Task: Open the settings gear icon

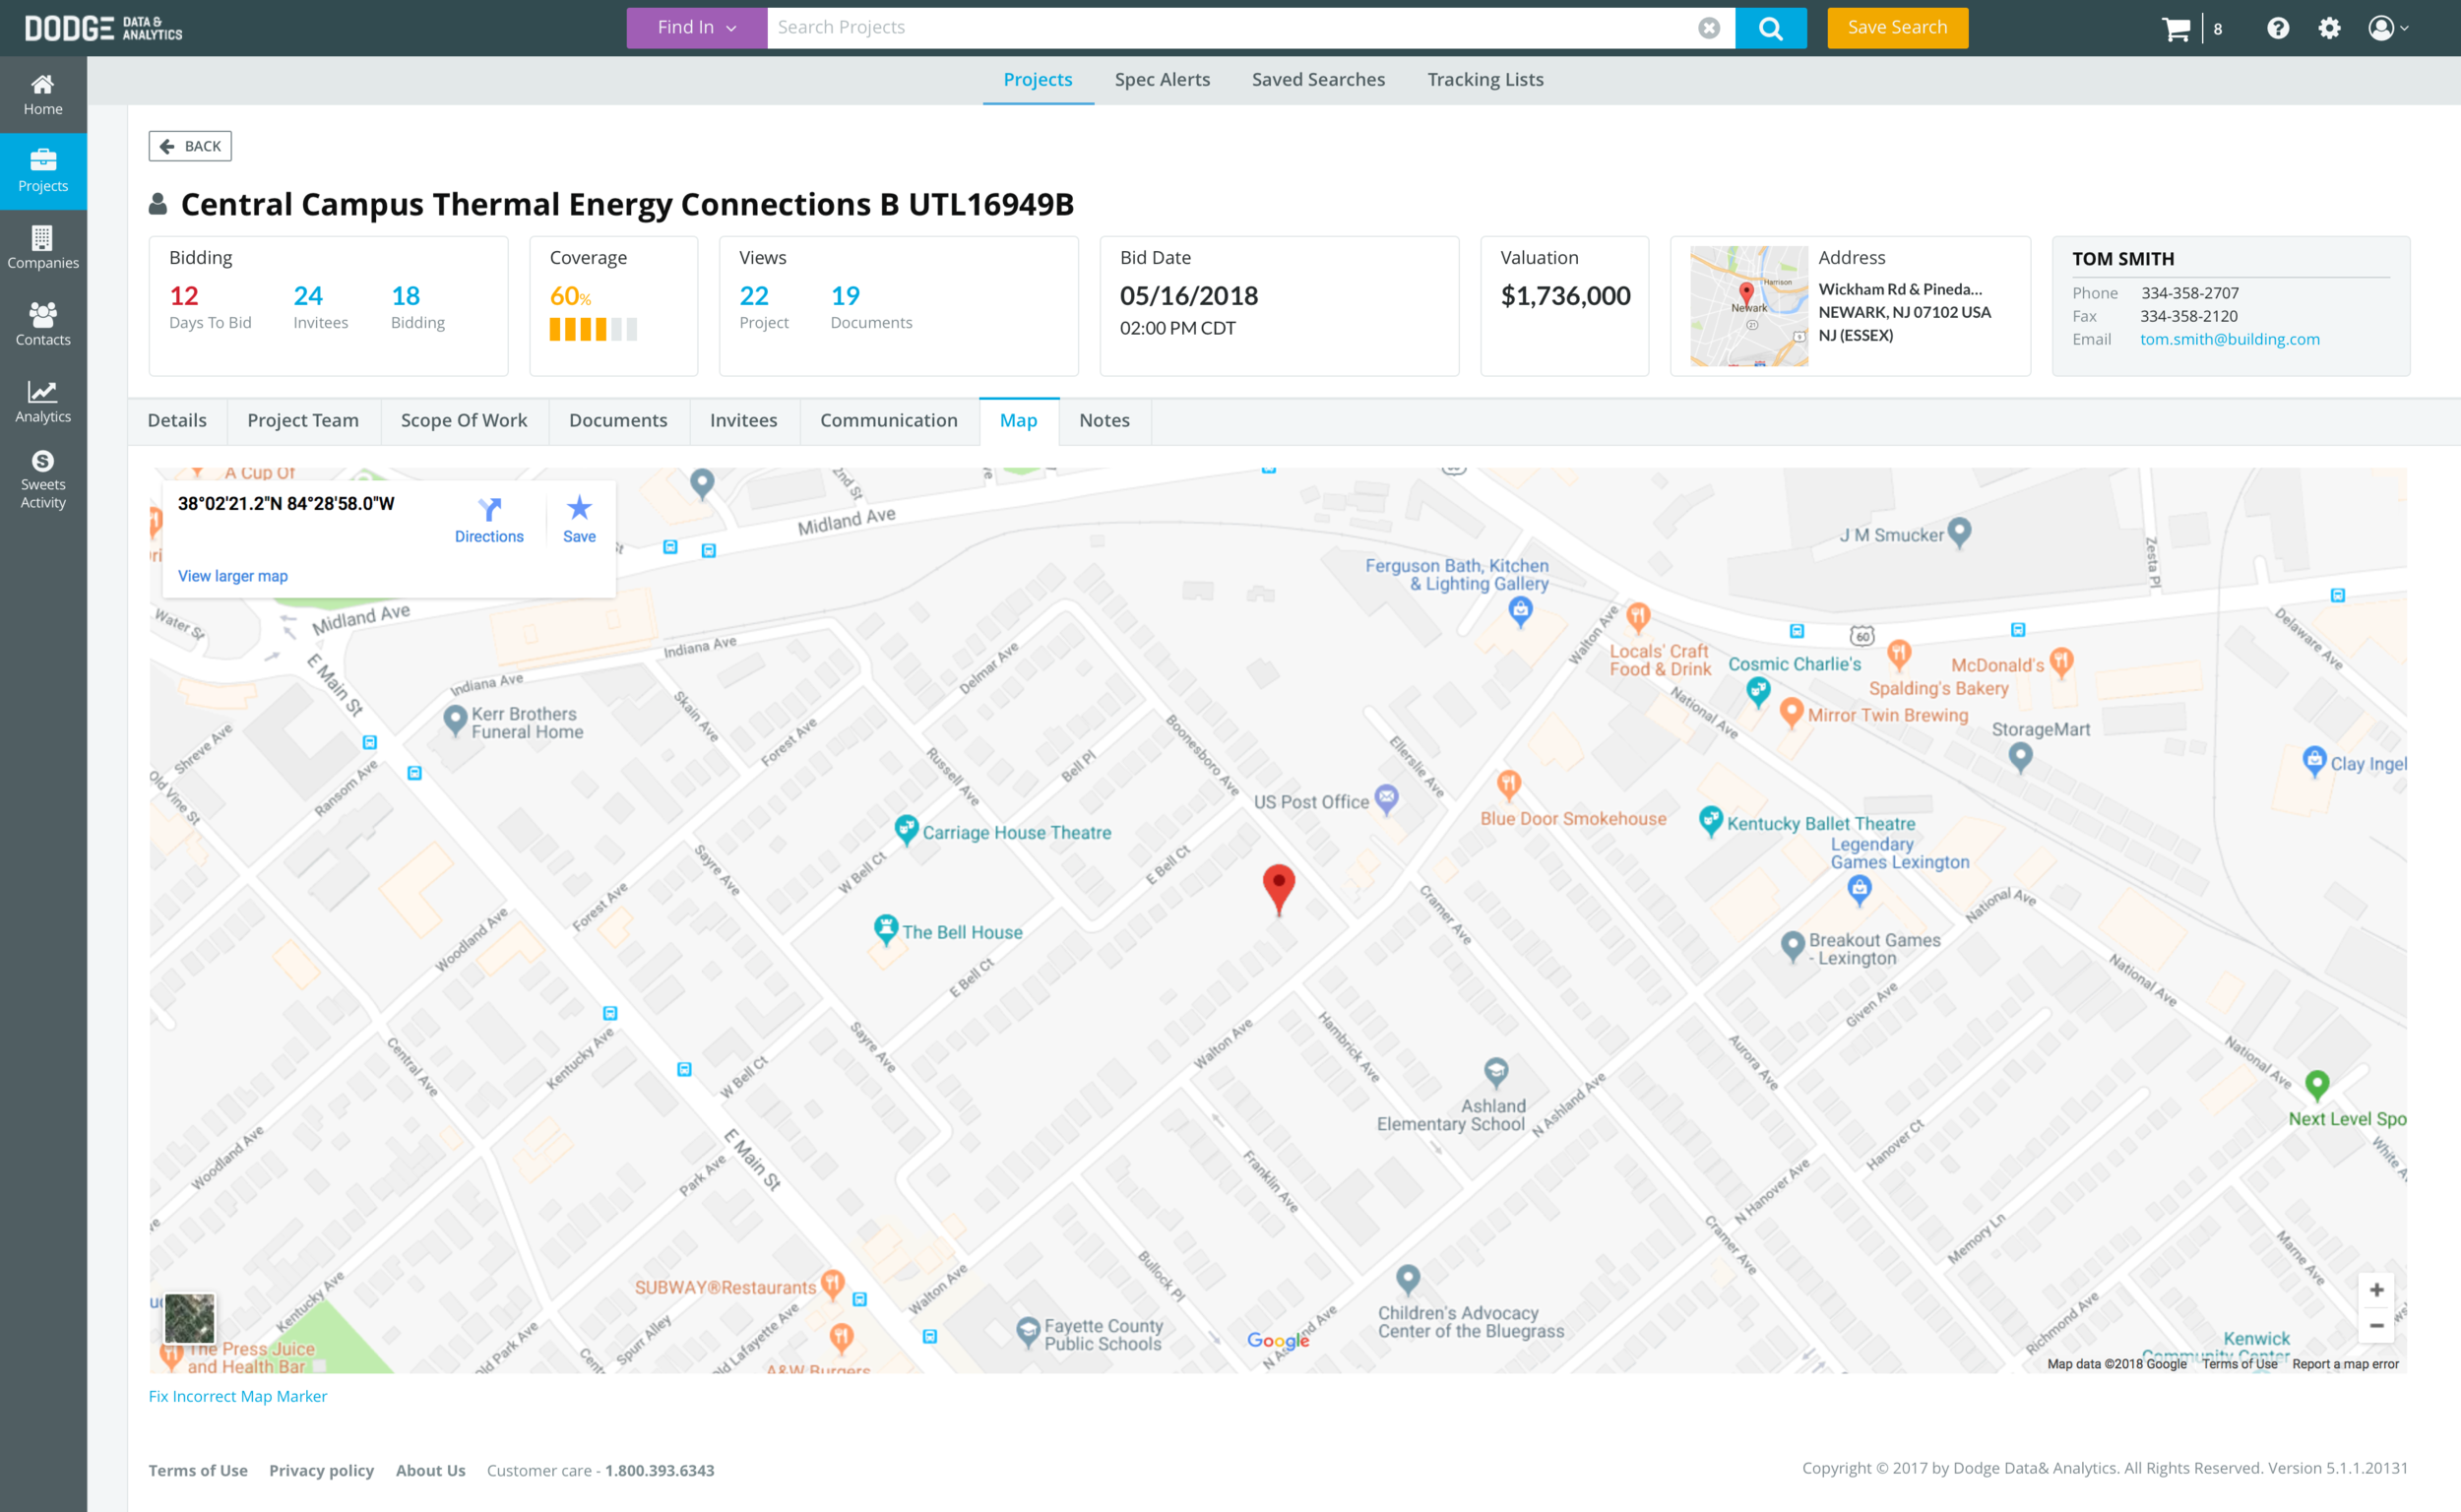Action: point(2329,28)
